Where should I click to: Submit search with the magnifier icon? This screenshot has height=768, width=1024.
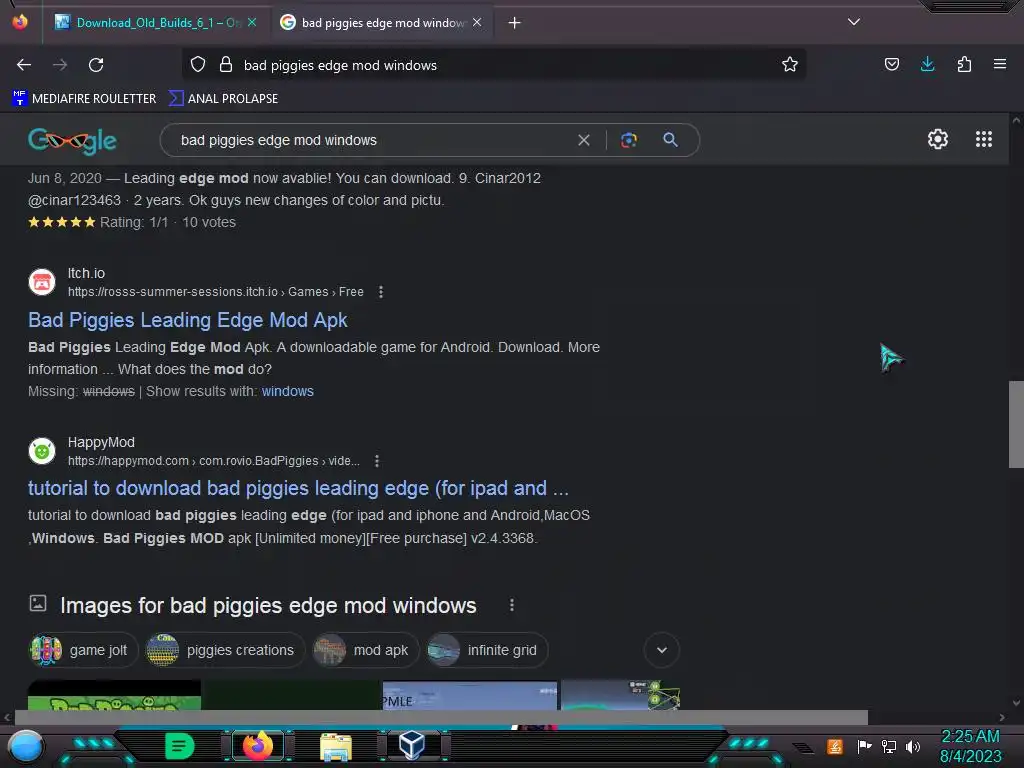pos(670,140)
